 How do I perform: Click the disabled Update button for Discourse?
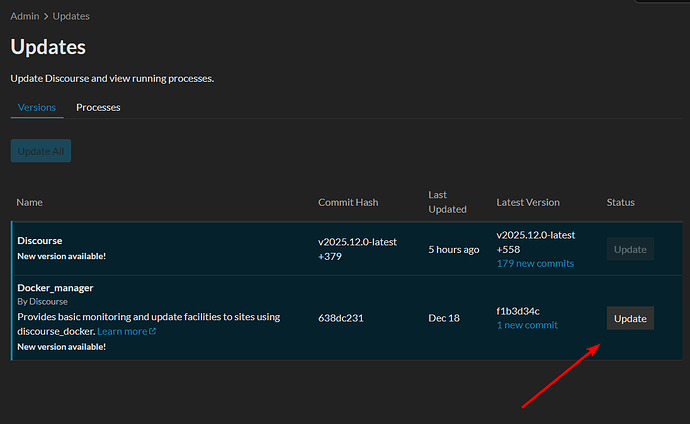tap(630, 249)
